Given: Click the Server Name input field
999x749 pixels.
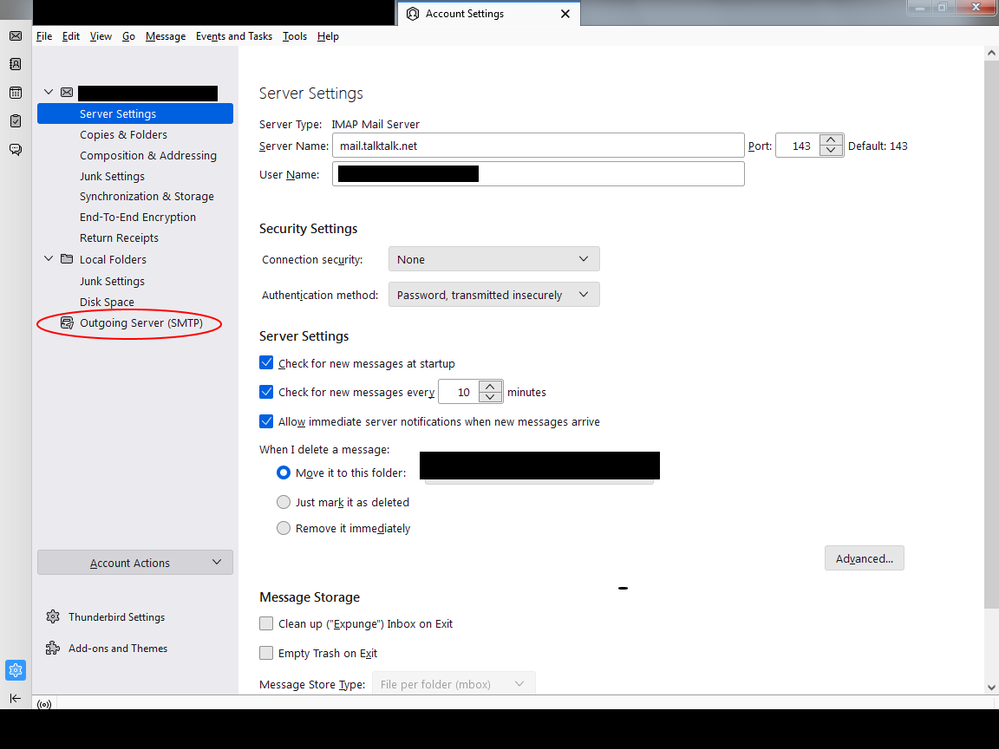Looking at the screenshot, I should [538, 146].
